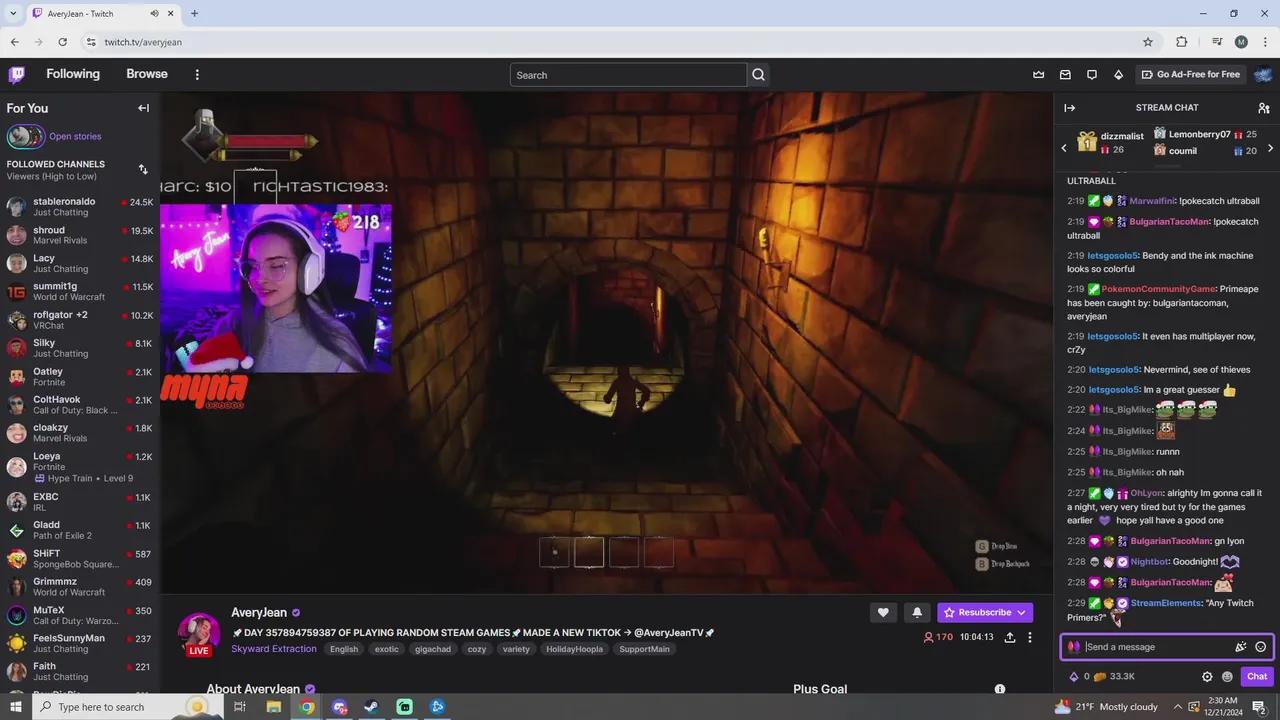Viewport: 1280px width, 720px height.
Task: Open the Following tab
Action: coord(73,74)
